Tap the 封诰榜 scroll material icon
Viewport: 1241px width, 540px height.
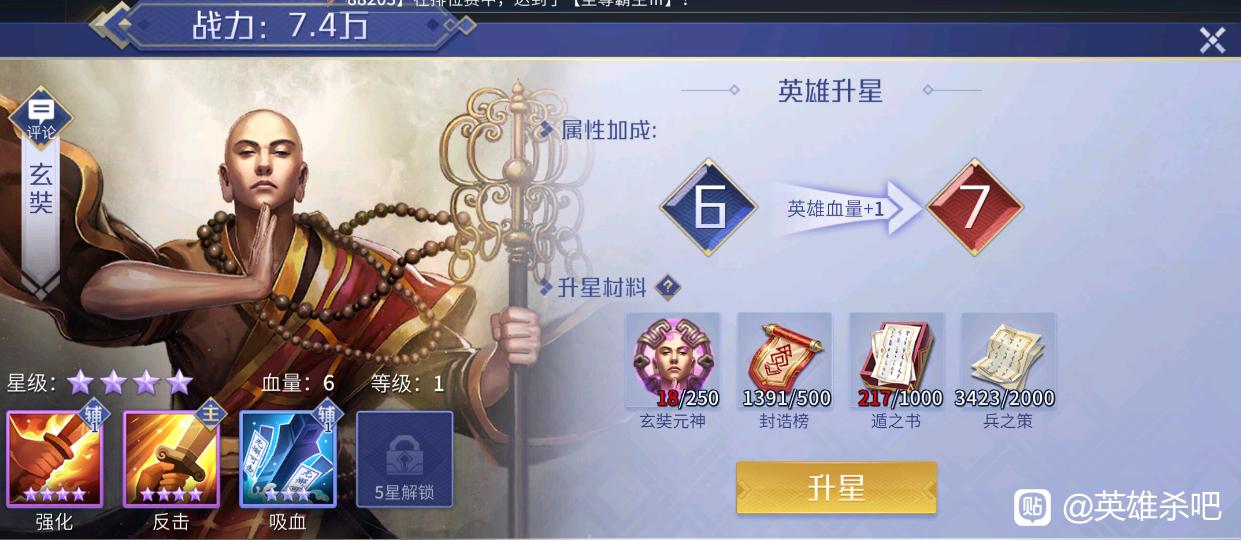tap(785, 360)
